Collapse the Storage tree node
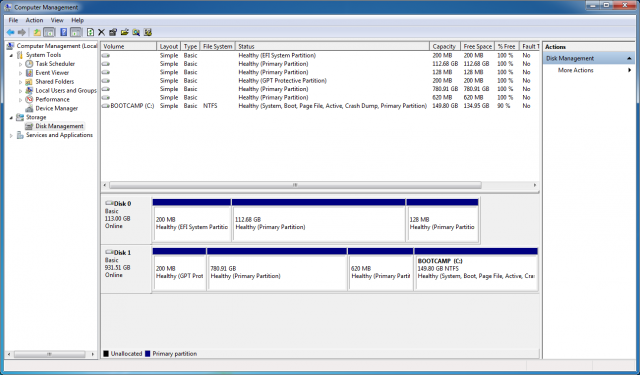 tap(11, 118)
